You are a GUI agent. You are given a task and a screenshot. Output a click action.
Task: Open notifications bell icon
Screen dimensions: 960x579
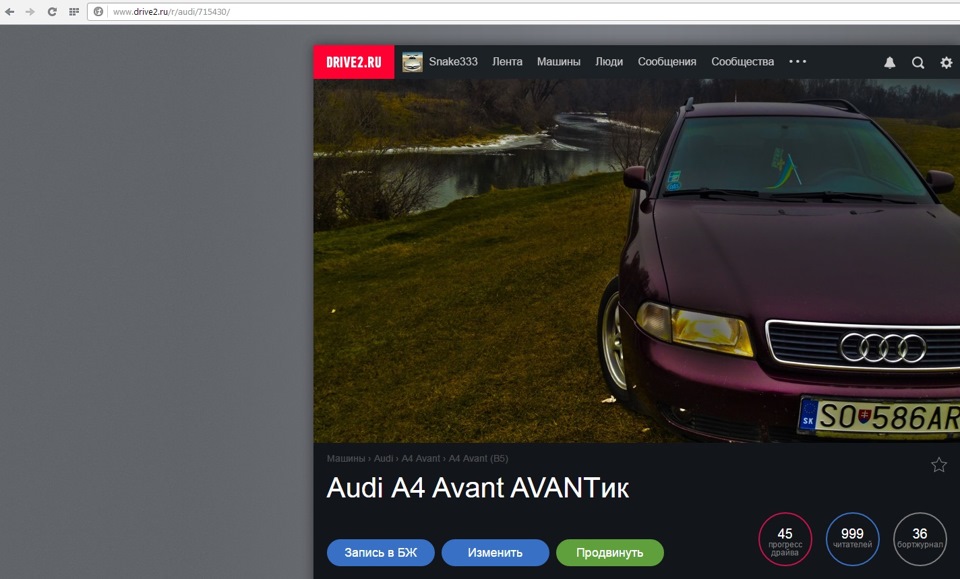pos(890,62)
